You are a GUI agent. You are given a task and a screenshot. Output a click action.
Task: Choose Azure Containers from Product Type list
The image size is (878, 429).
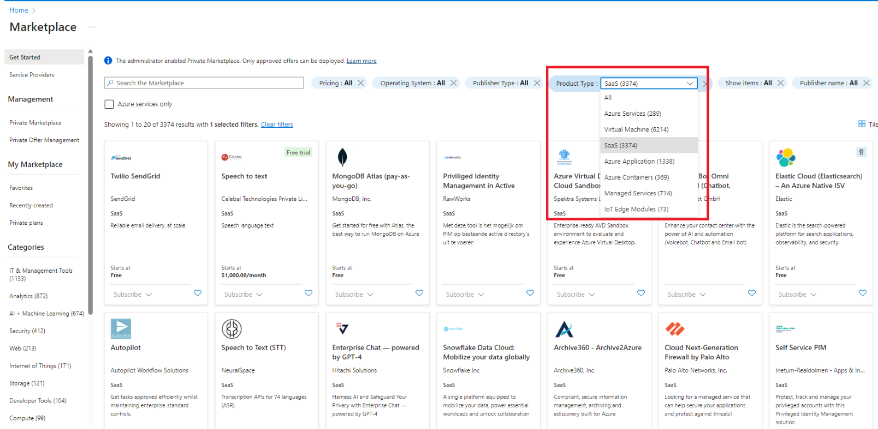coord(637,177)
